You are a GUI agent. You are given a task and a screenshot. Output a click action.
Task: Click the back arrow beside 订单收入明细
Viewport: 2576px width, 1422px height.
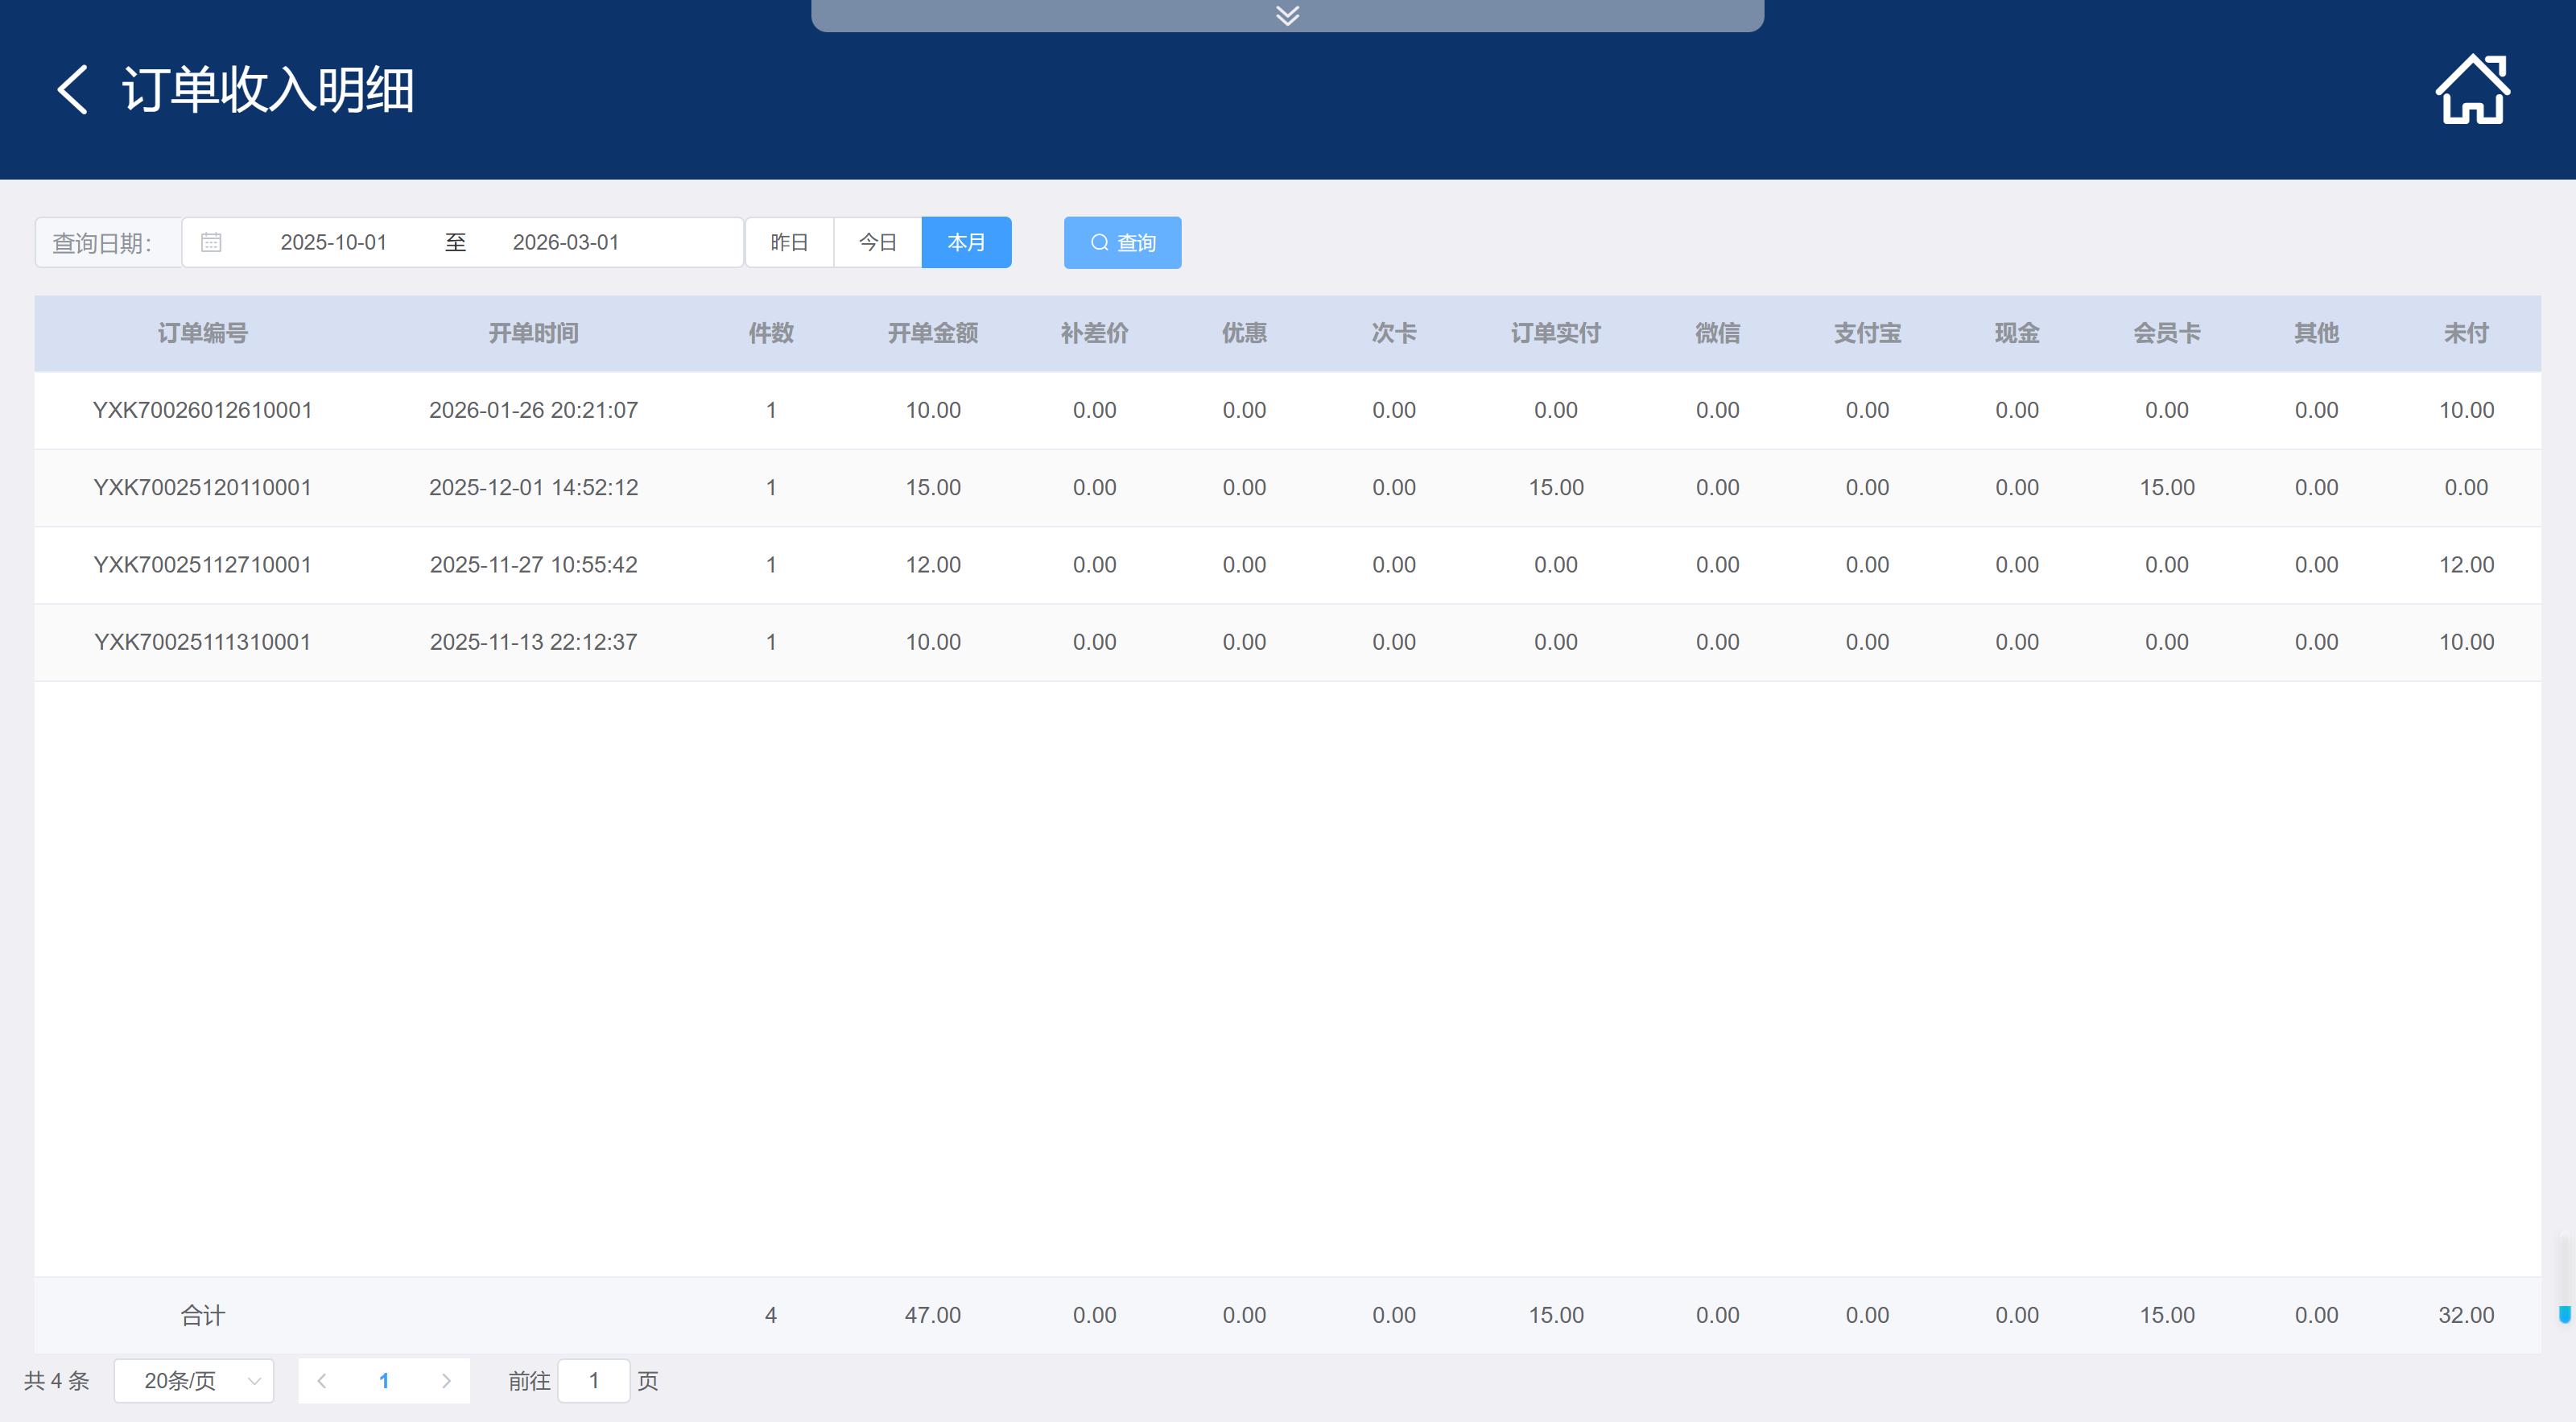point(72,90)
